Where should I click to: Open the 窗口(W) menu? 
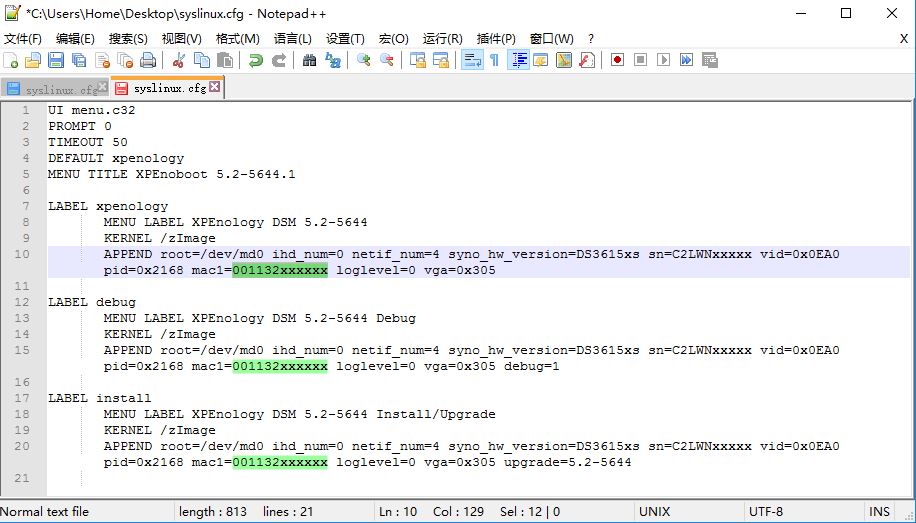pos(551,39)
